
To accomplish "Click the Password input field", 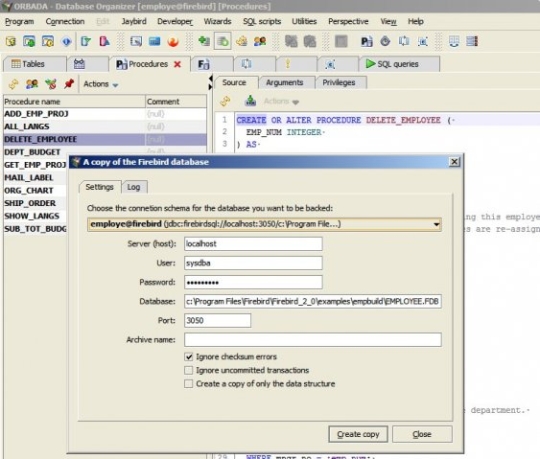I will 253,282.
